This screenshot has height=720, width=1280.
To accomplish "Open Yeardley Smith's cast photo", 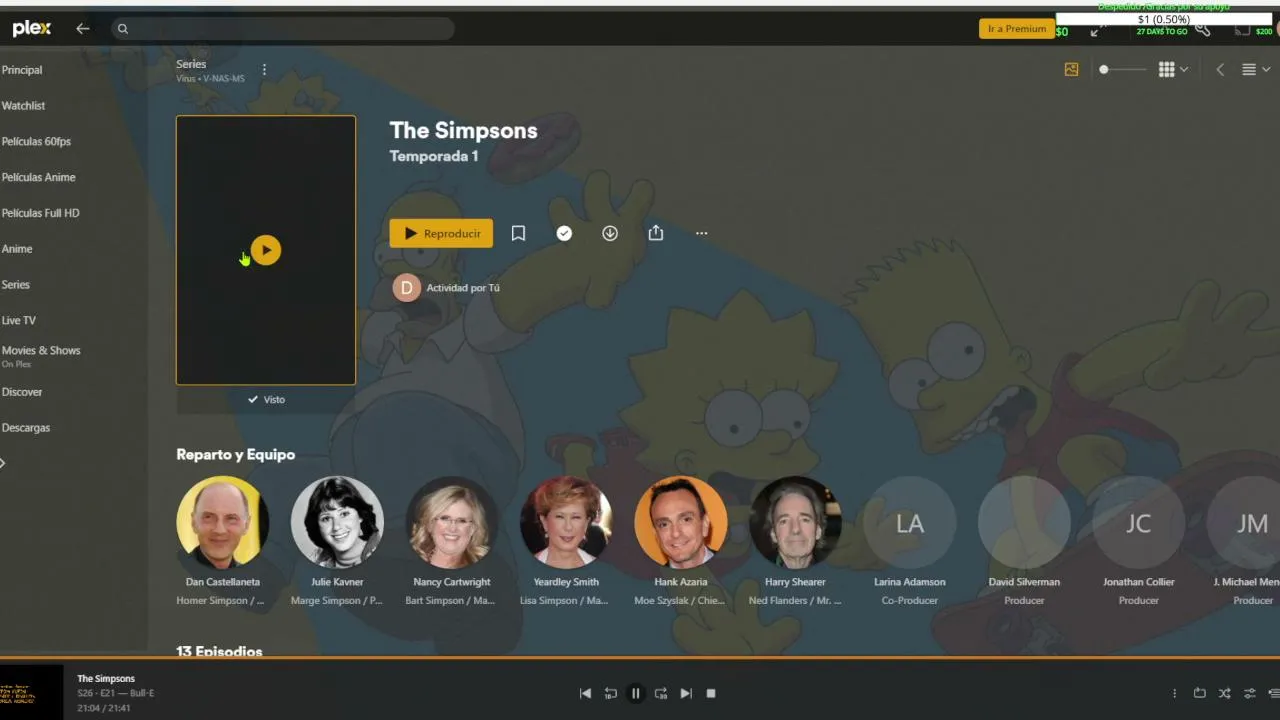I will point(566,522).
